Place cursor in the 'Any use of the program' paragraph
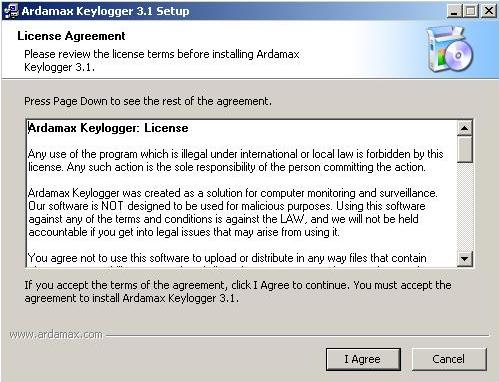This screenshot has height=382, width=499. (x=236, y=160)
